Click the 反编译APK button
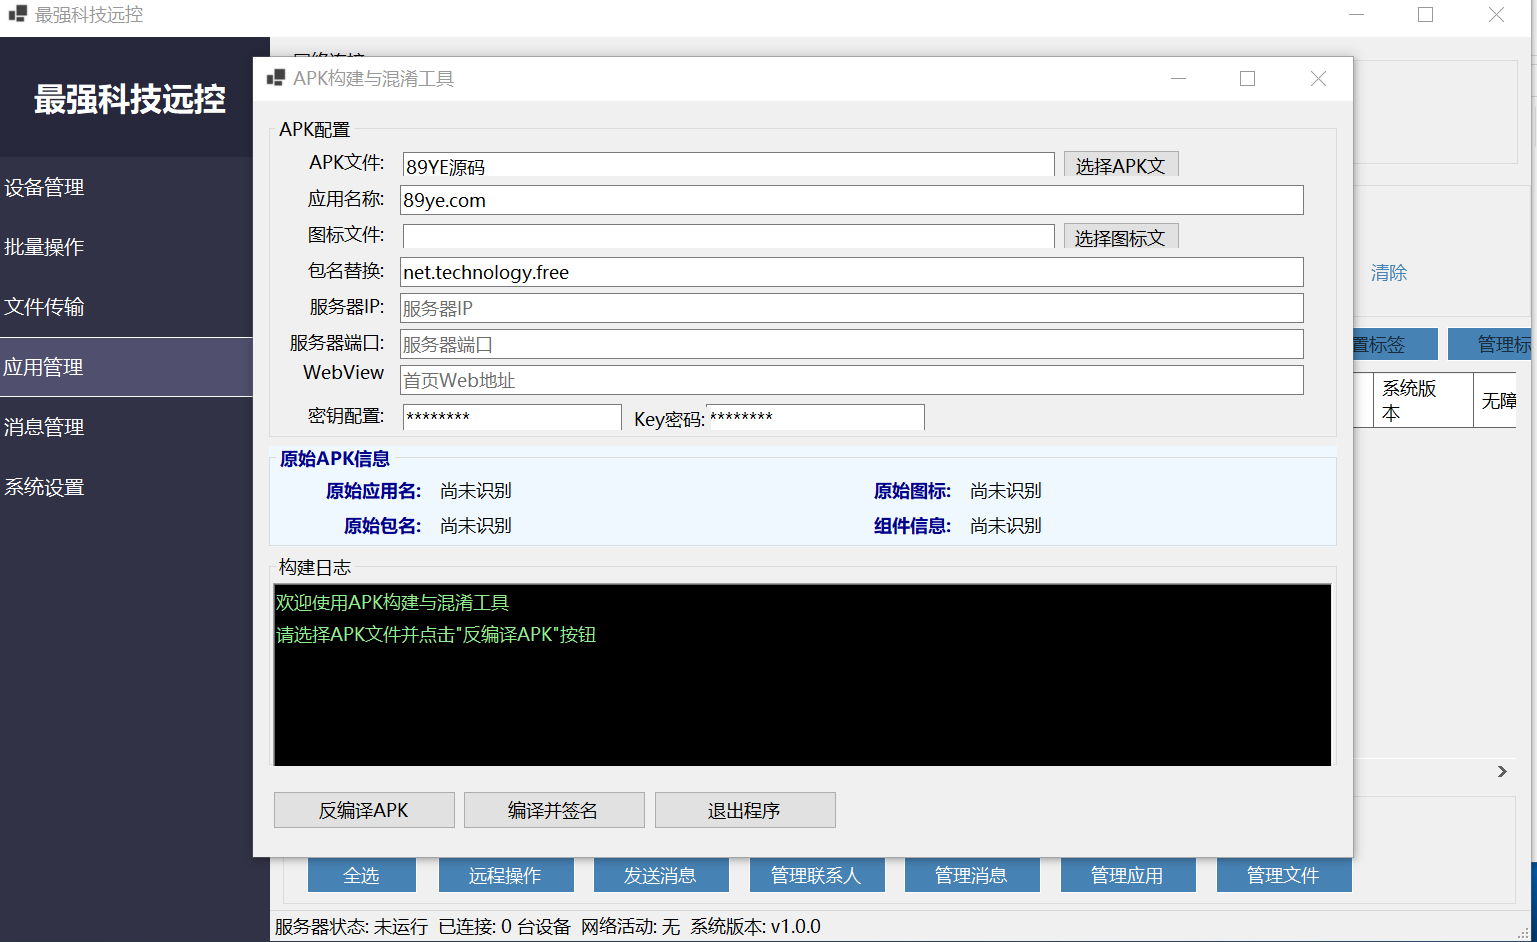 click(364, 810)
